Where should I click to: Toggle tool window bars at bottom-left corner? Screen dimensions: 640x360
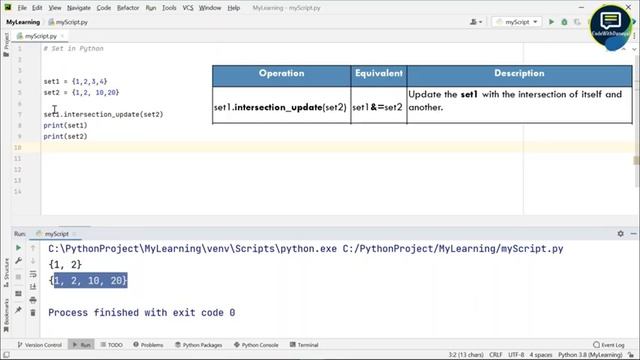(6, 355)
